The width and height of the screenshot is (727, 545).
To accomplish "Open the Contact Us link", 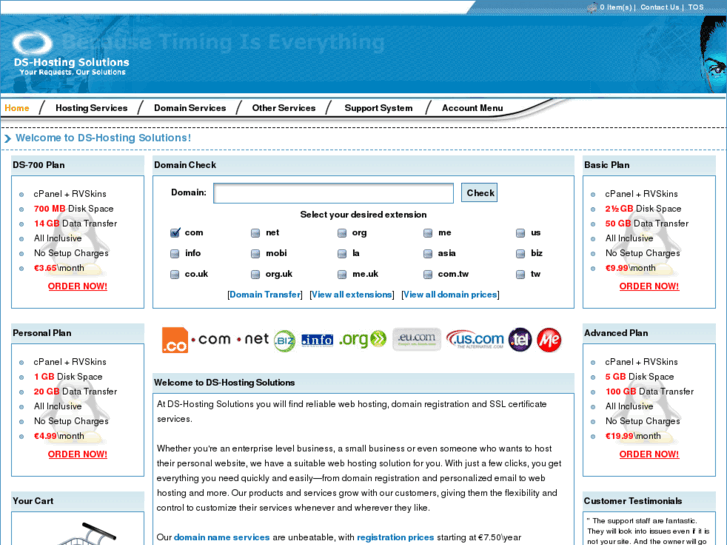I will (x=660, y=7).
